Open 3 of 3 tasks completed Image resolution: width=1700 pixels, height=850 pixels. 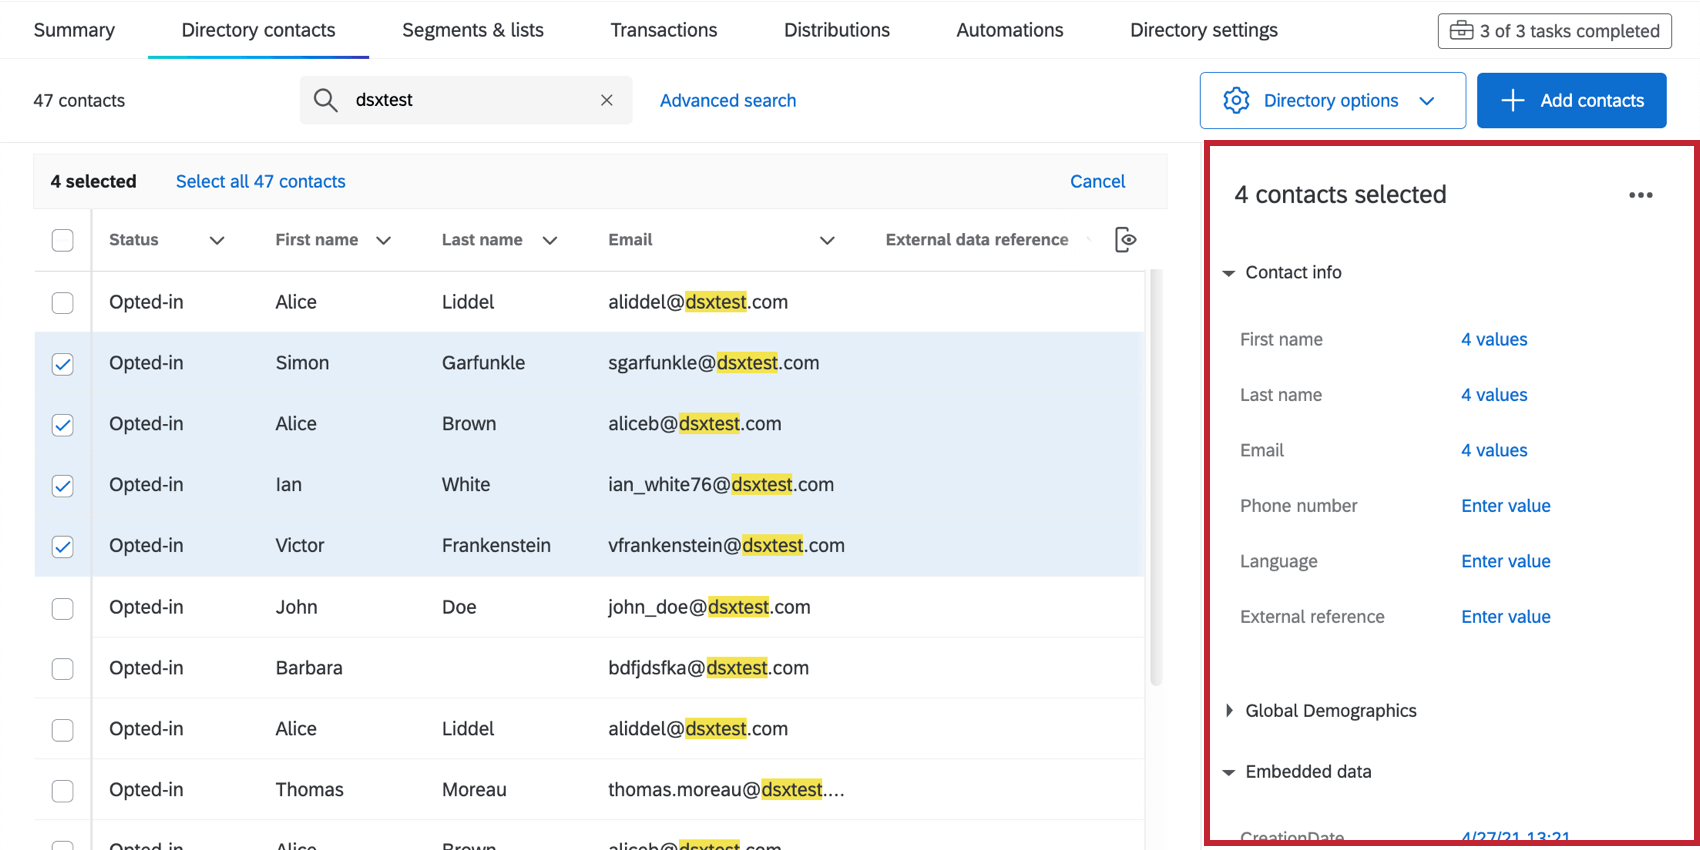pyautogui.click(x=1555, y=31)
